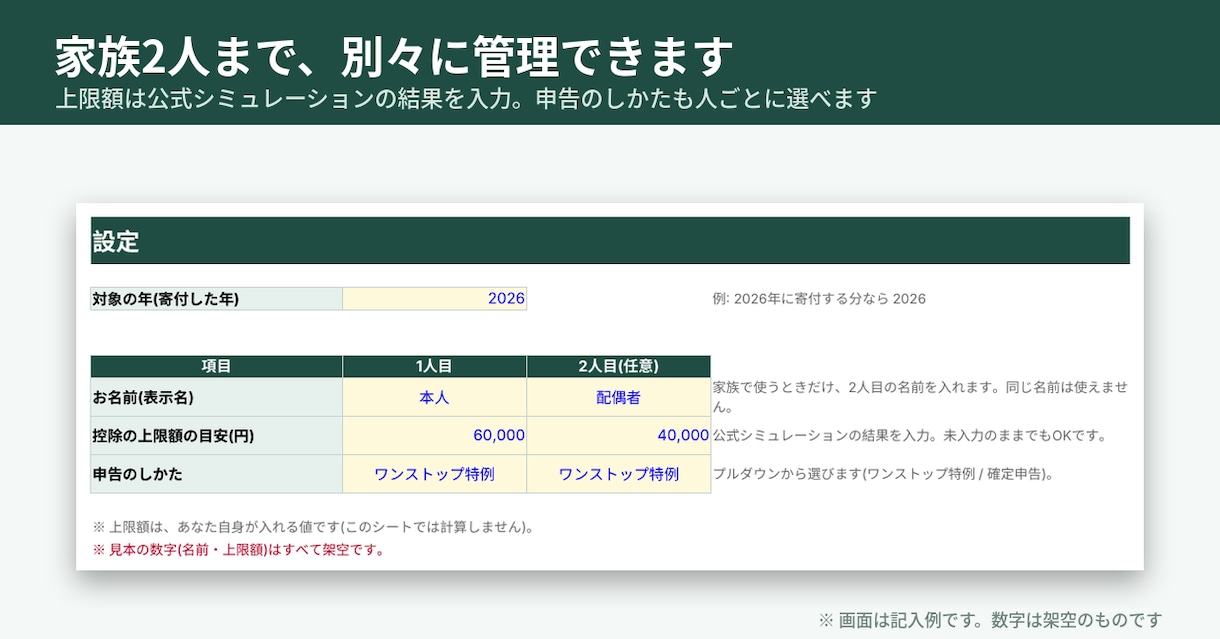The image size is (1220, 639).
Task: Open 1人目 ワンストップ特例 dropdown cell
Action: point(434,474)
